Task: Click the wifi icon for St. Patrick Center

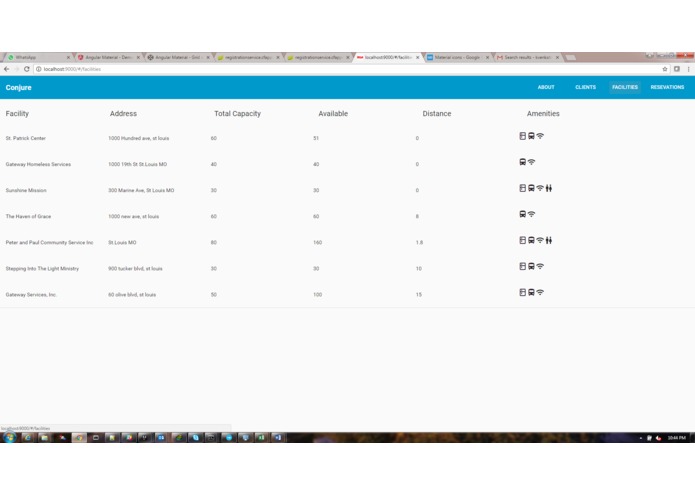Action: click(540, 136)
